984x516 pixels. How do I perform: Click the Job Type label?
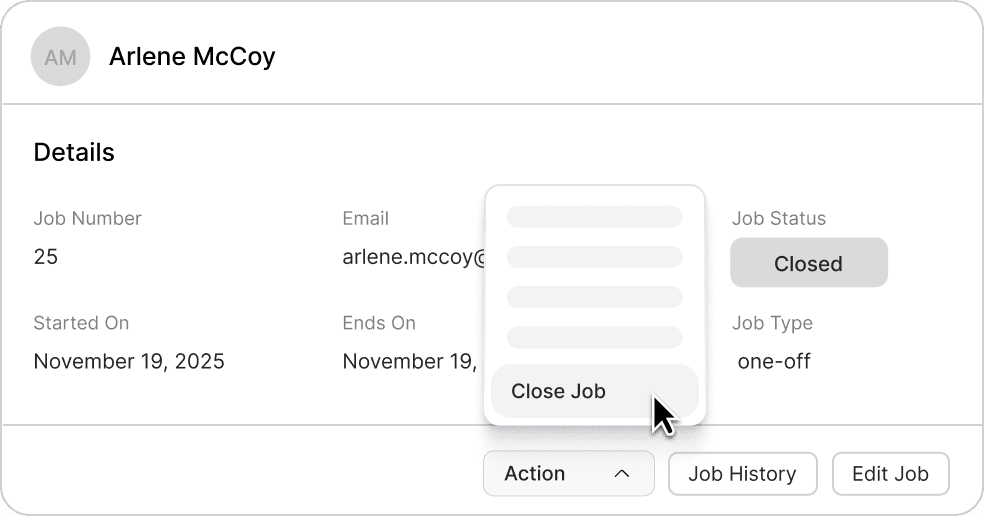click(772, 323)
